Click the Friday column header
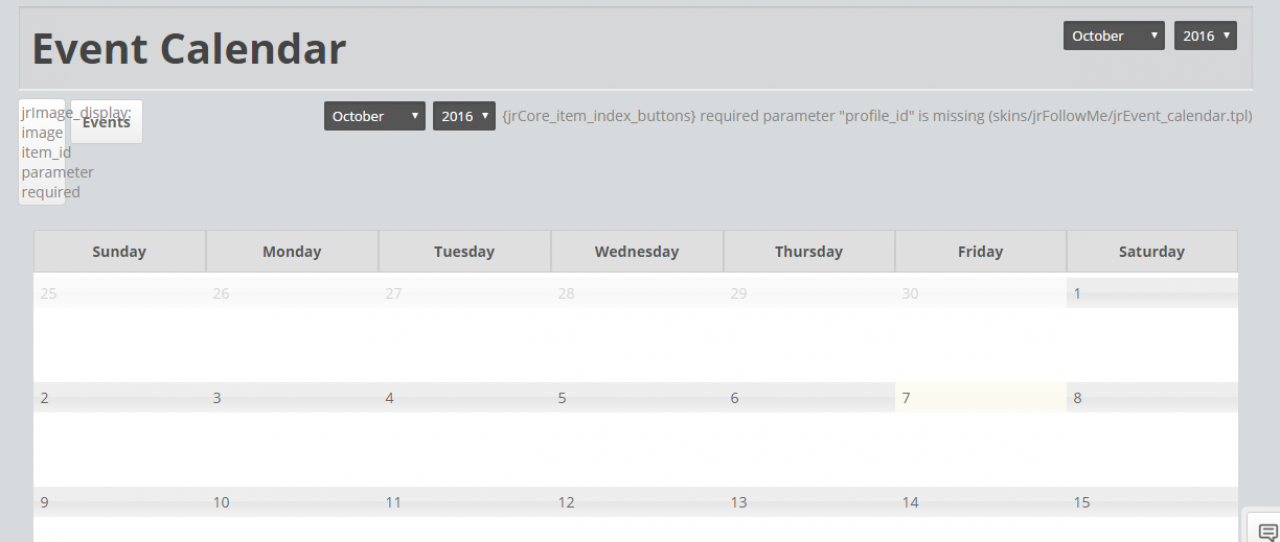1280x542 pixels. pos(980,252)
